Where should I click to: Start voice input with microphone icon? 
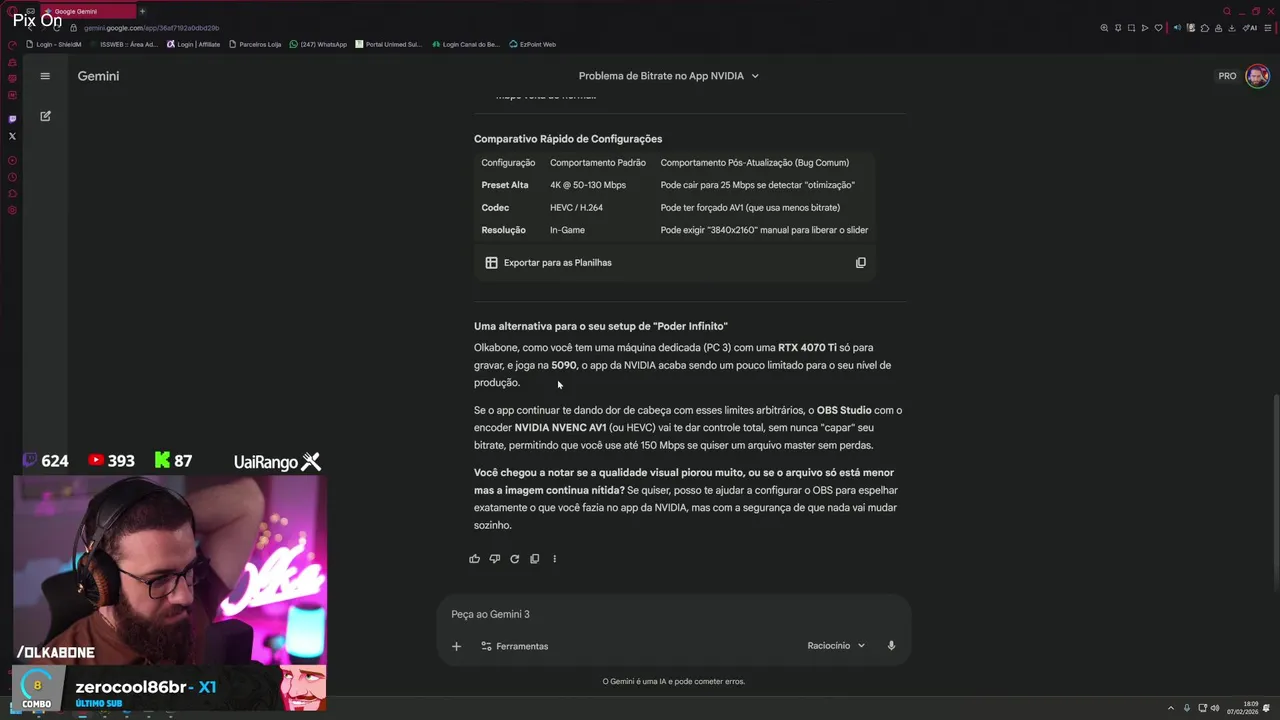tap(891, 646)
